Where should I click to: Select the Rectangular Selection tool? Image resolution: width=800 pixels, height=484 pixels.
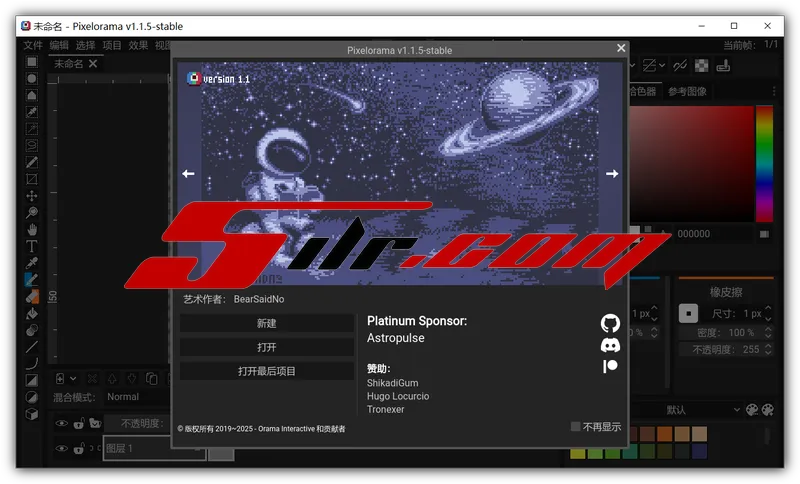coord(32,62)
